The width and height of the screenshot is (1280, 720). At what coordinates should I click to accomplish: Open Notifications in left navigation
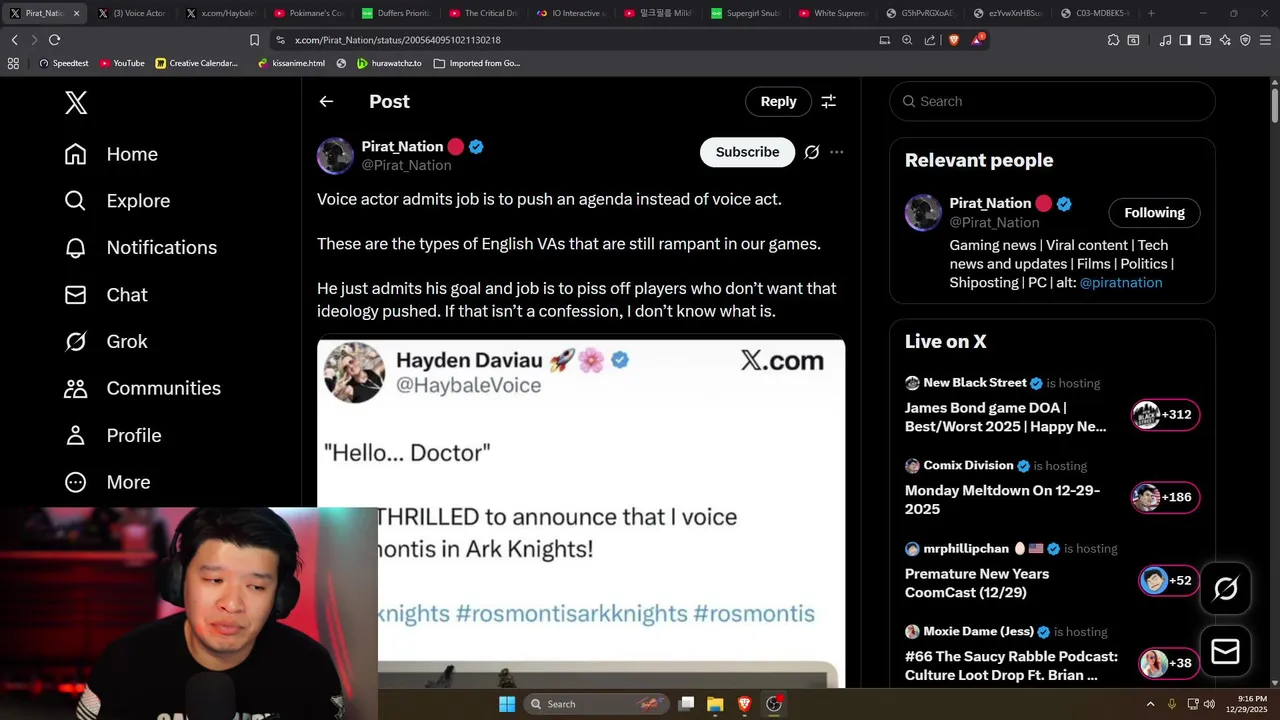tap(140, 248)
